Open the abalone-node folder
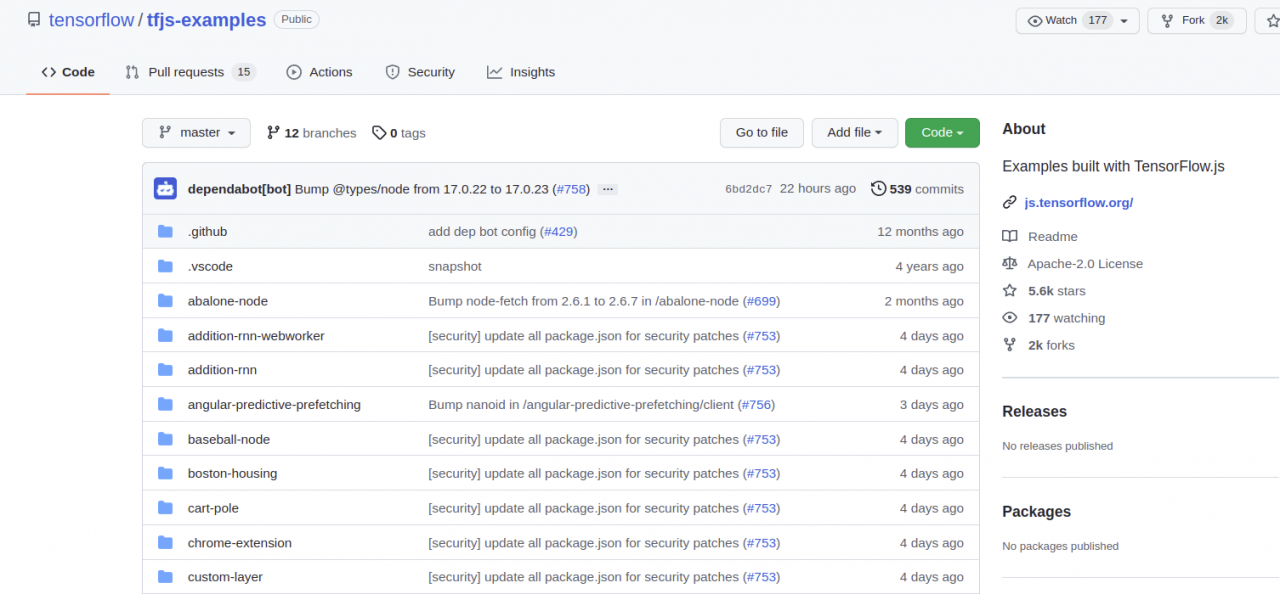This screenshot has height=594, width=1280. [227, 300]
